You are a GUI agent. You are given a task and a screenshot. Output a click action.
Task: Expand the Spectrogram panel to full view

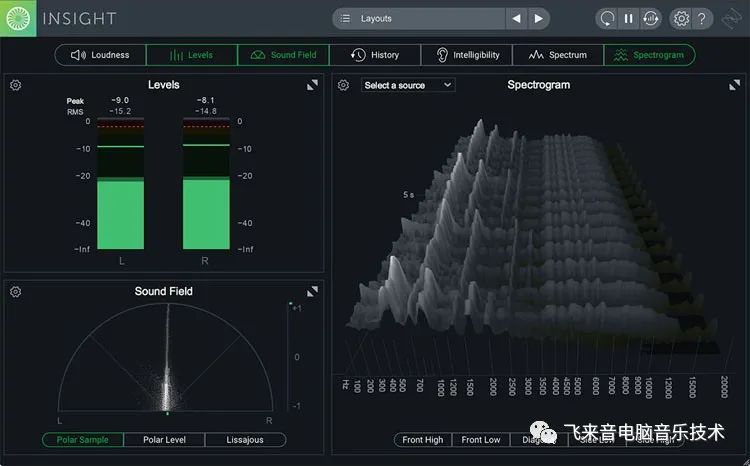pos(735,85)
